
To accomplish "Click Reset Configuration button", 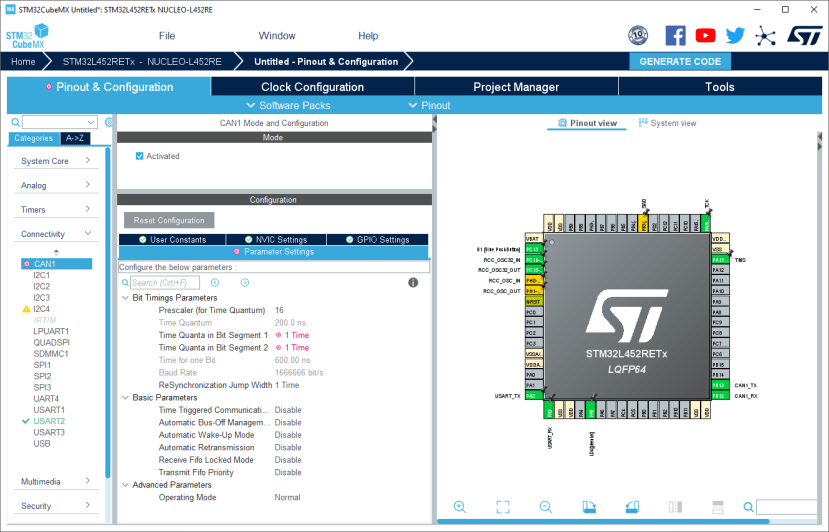I will (x=169, y=220).
